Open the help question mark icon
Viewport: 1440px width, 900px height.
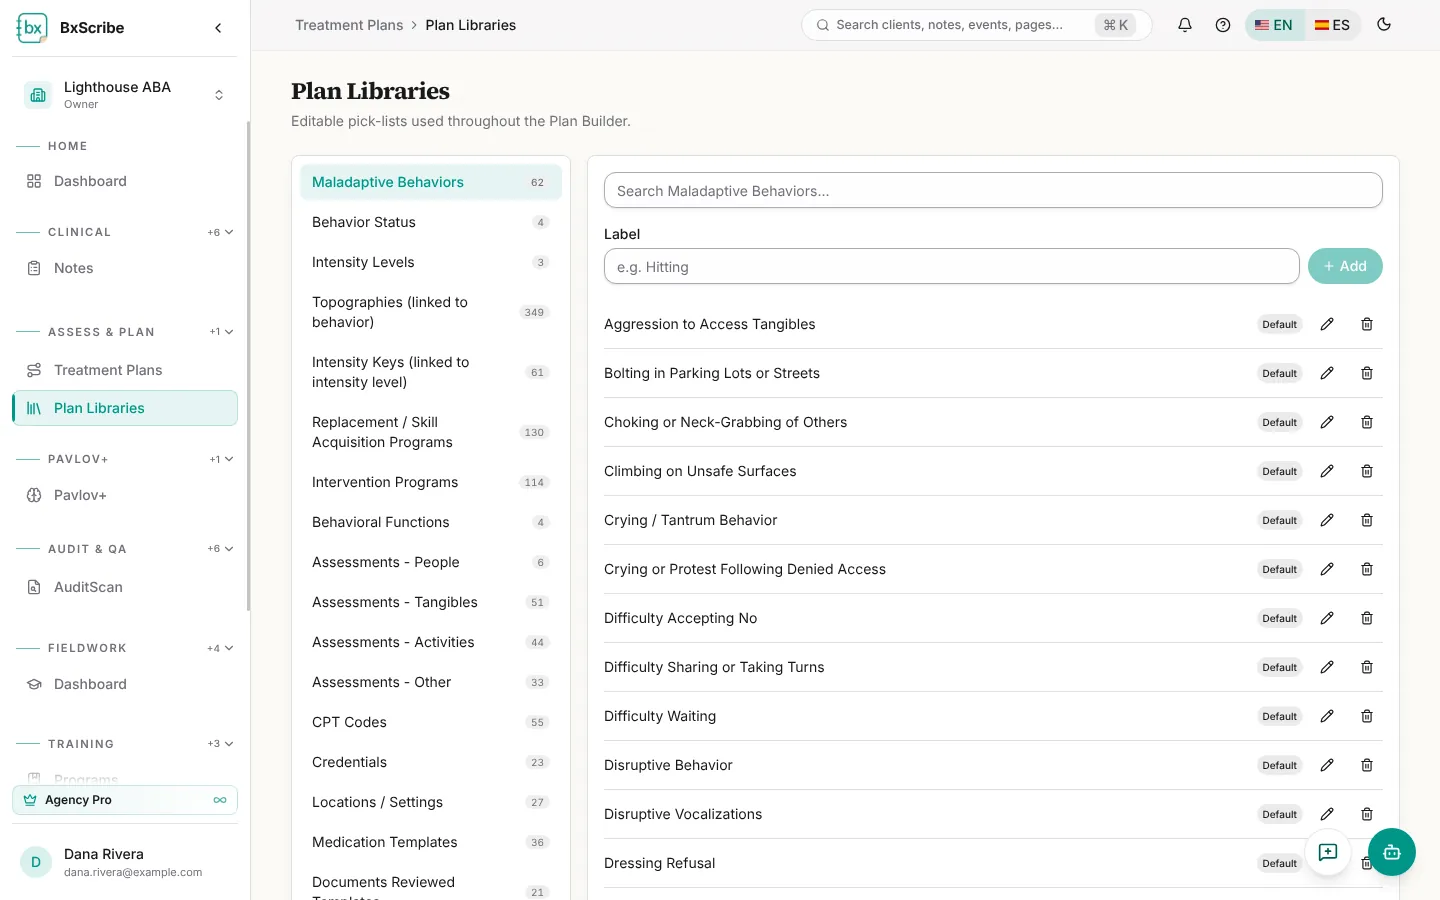pyautogui.click(x=1223, y=25)
